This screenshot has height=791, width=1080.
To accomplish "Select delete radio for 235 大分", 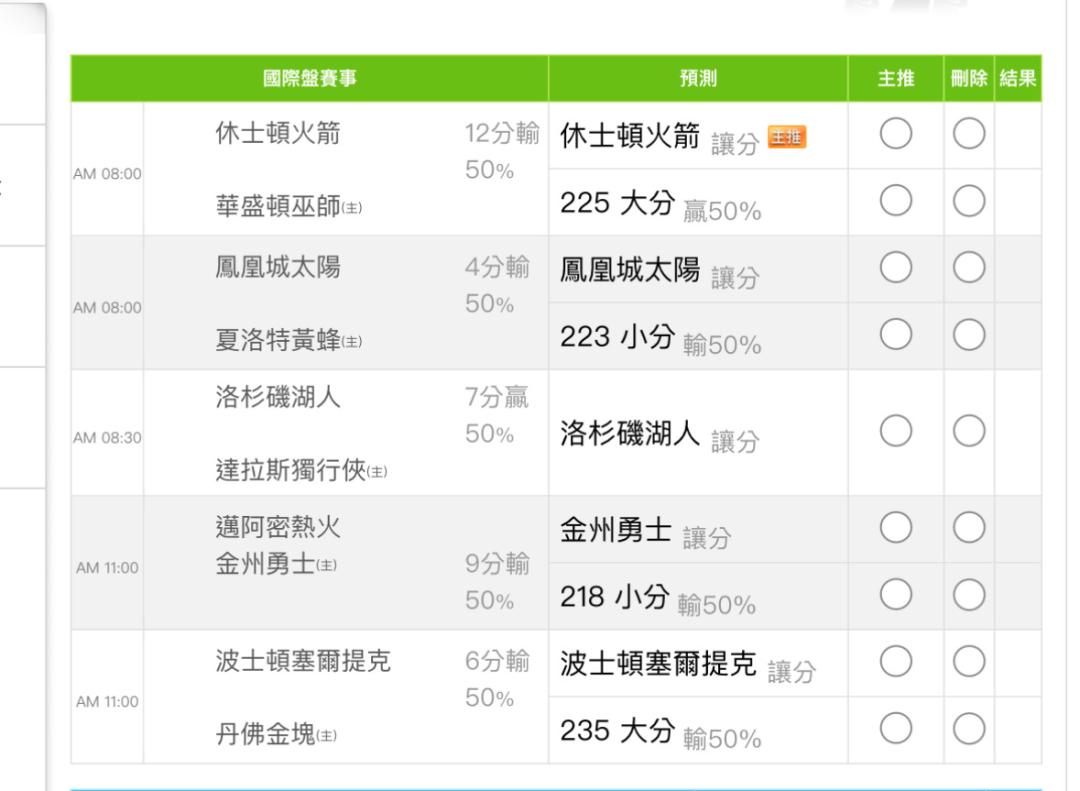I will click(x=968, y=728).
